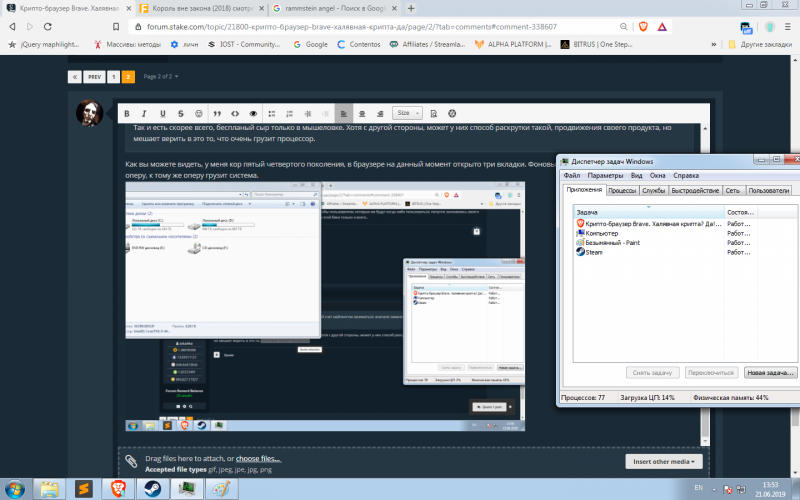Click the choose files link
Screen dimensions: 800x500
258,458
